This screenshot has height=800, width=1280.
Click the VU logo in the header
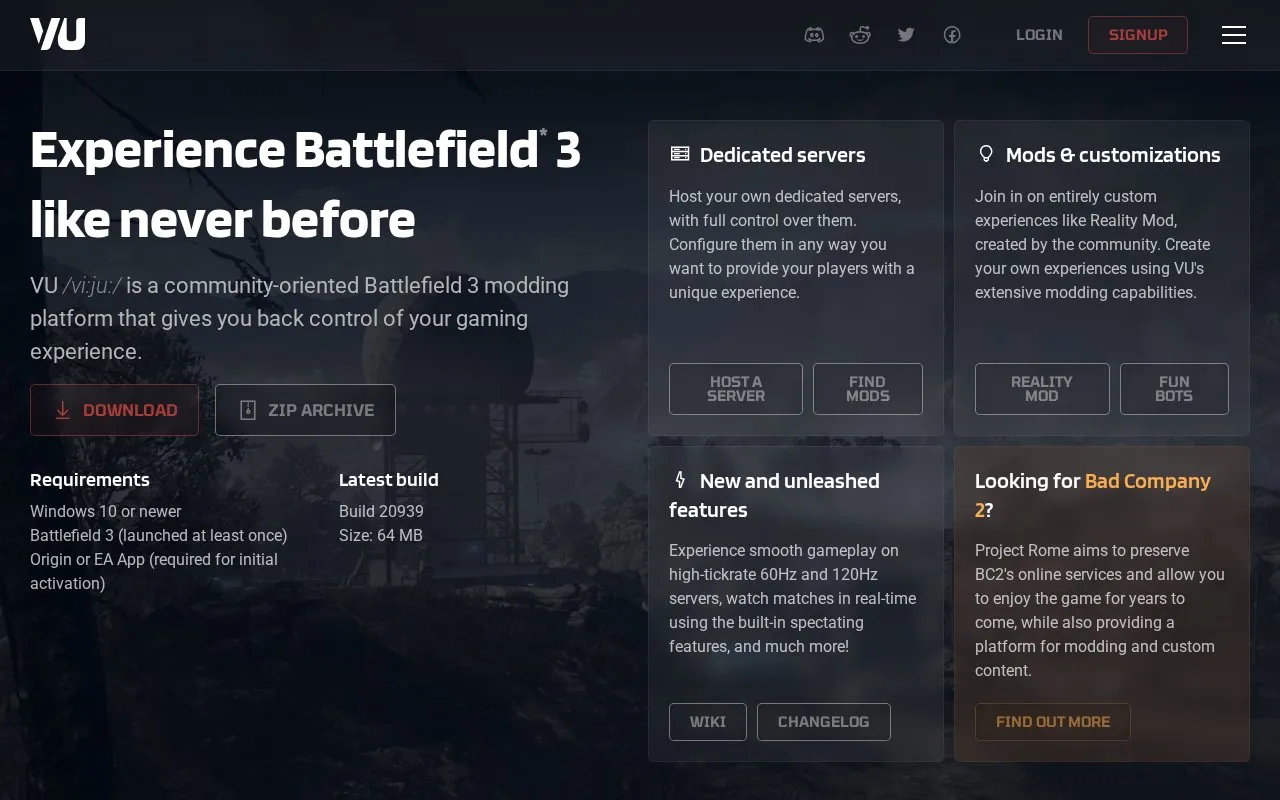(57, 34)
